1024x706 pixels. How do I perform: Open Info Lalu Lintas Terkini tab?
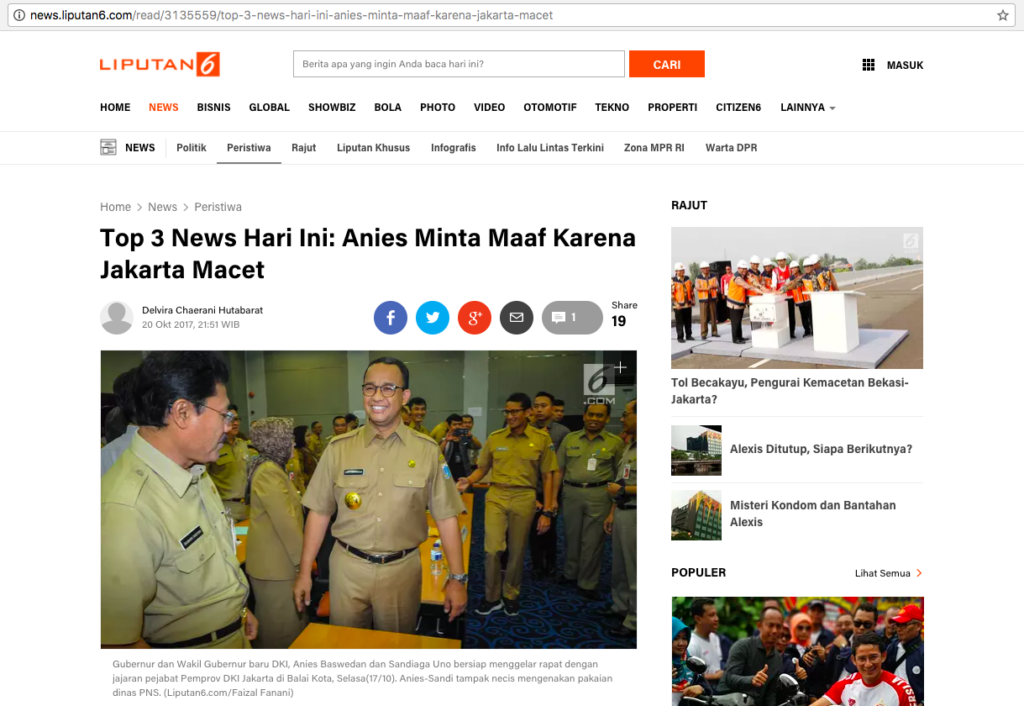pyautogui.click(x=550, y=147)
